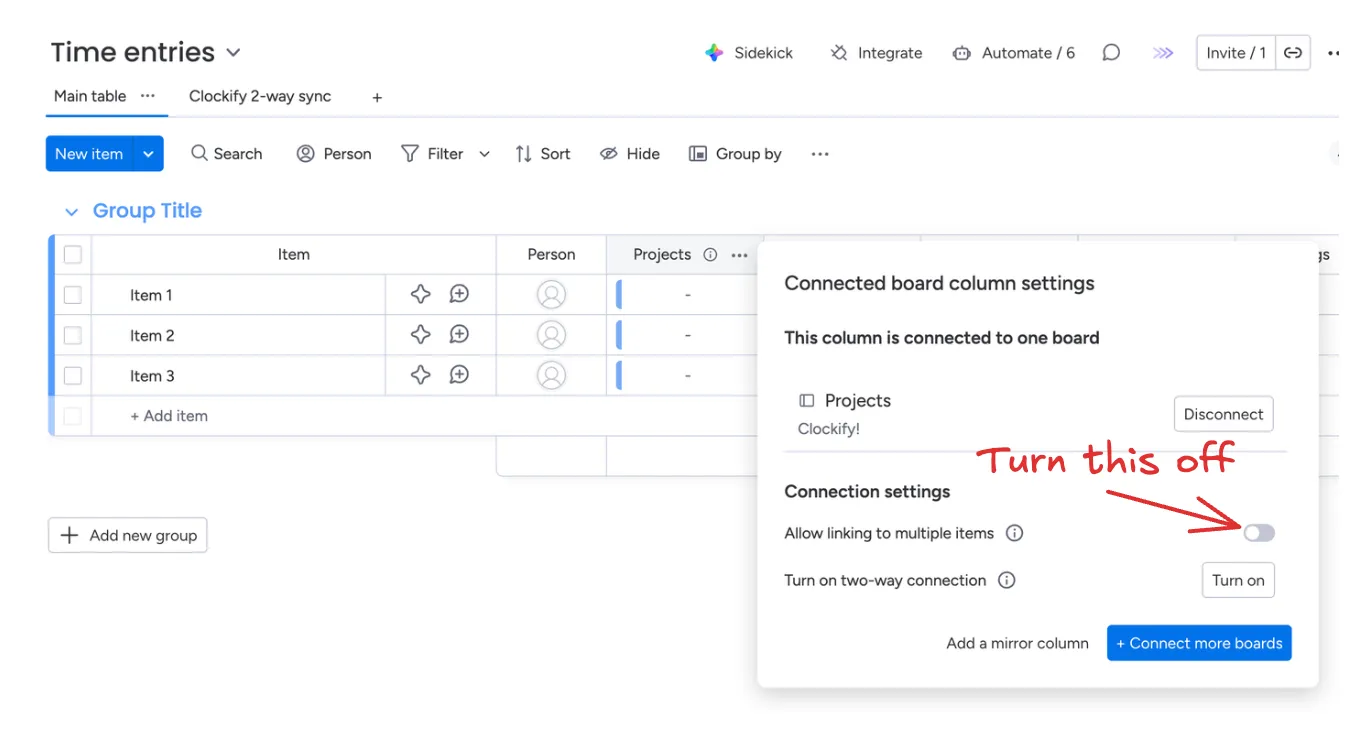Click the AI sparkle icon for Item 1
This screenshot has height=732, width=1358.
(x=421, y=294)
